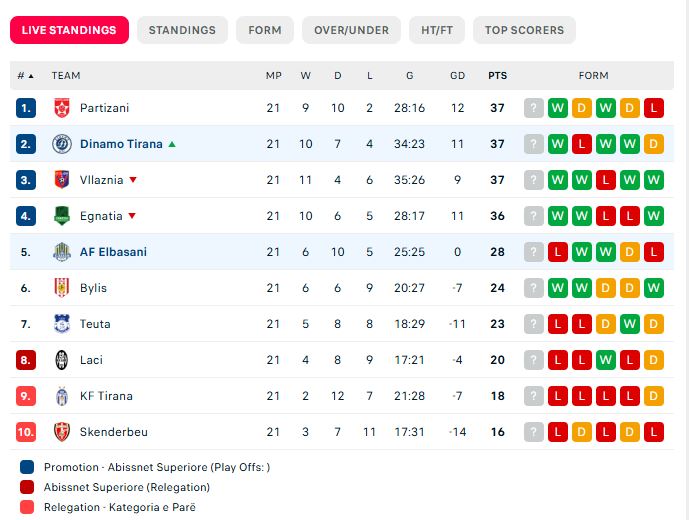Viewport: 689px width, 520px height.
Task: Open the TOP SCORERS tab
Action: [x=524, y=30]
